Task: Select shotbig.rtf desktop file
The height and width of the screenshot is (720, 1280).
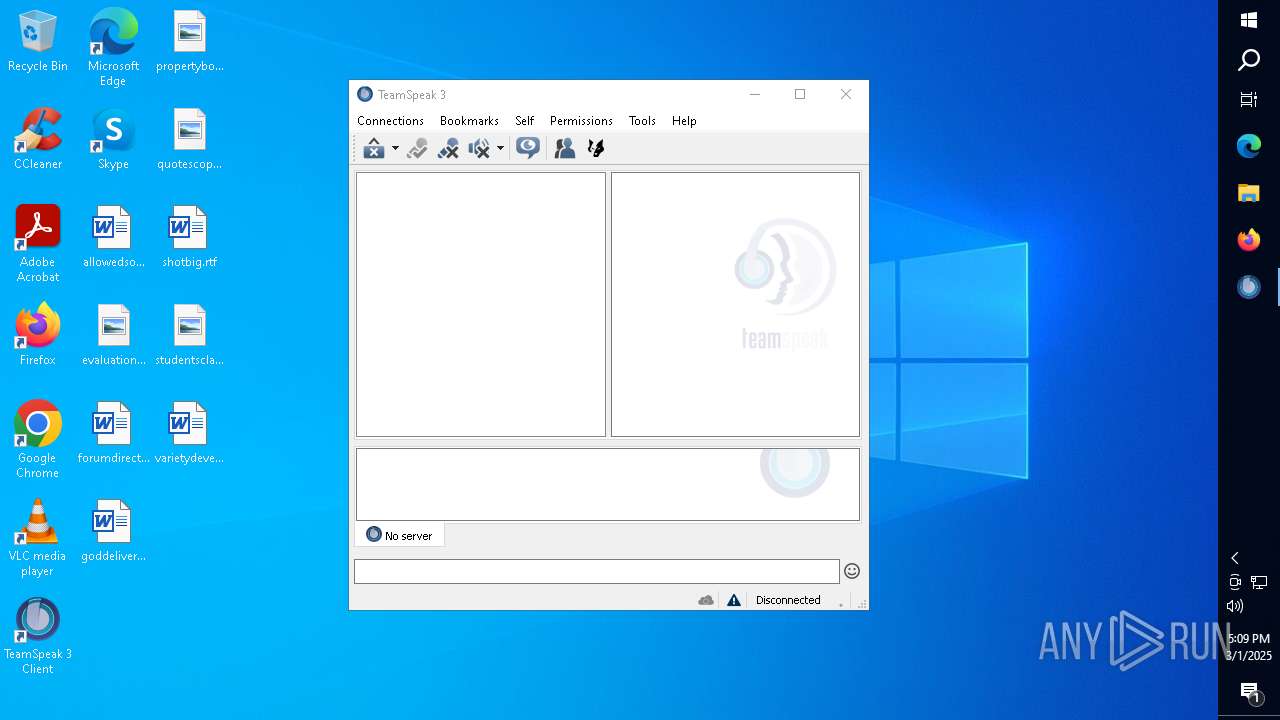Action: click(x=189, y=237)
